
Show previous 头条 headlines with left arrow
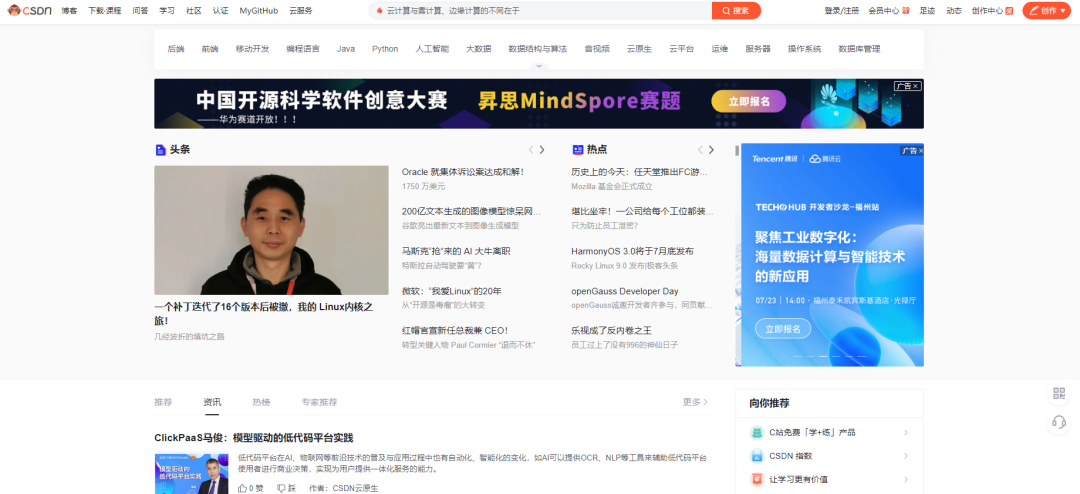(x=530, y=150)
